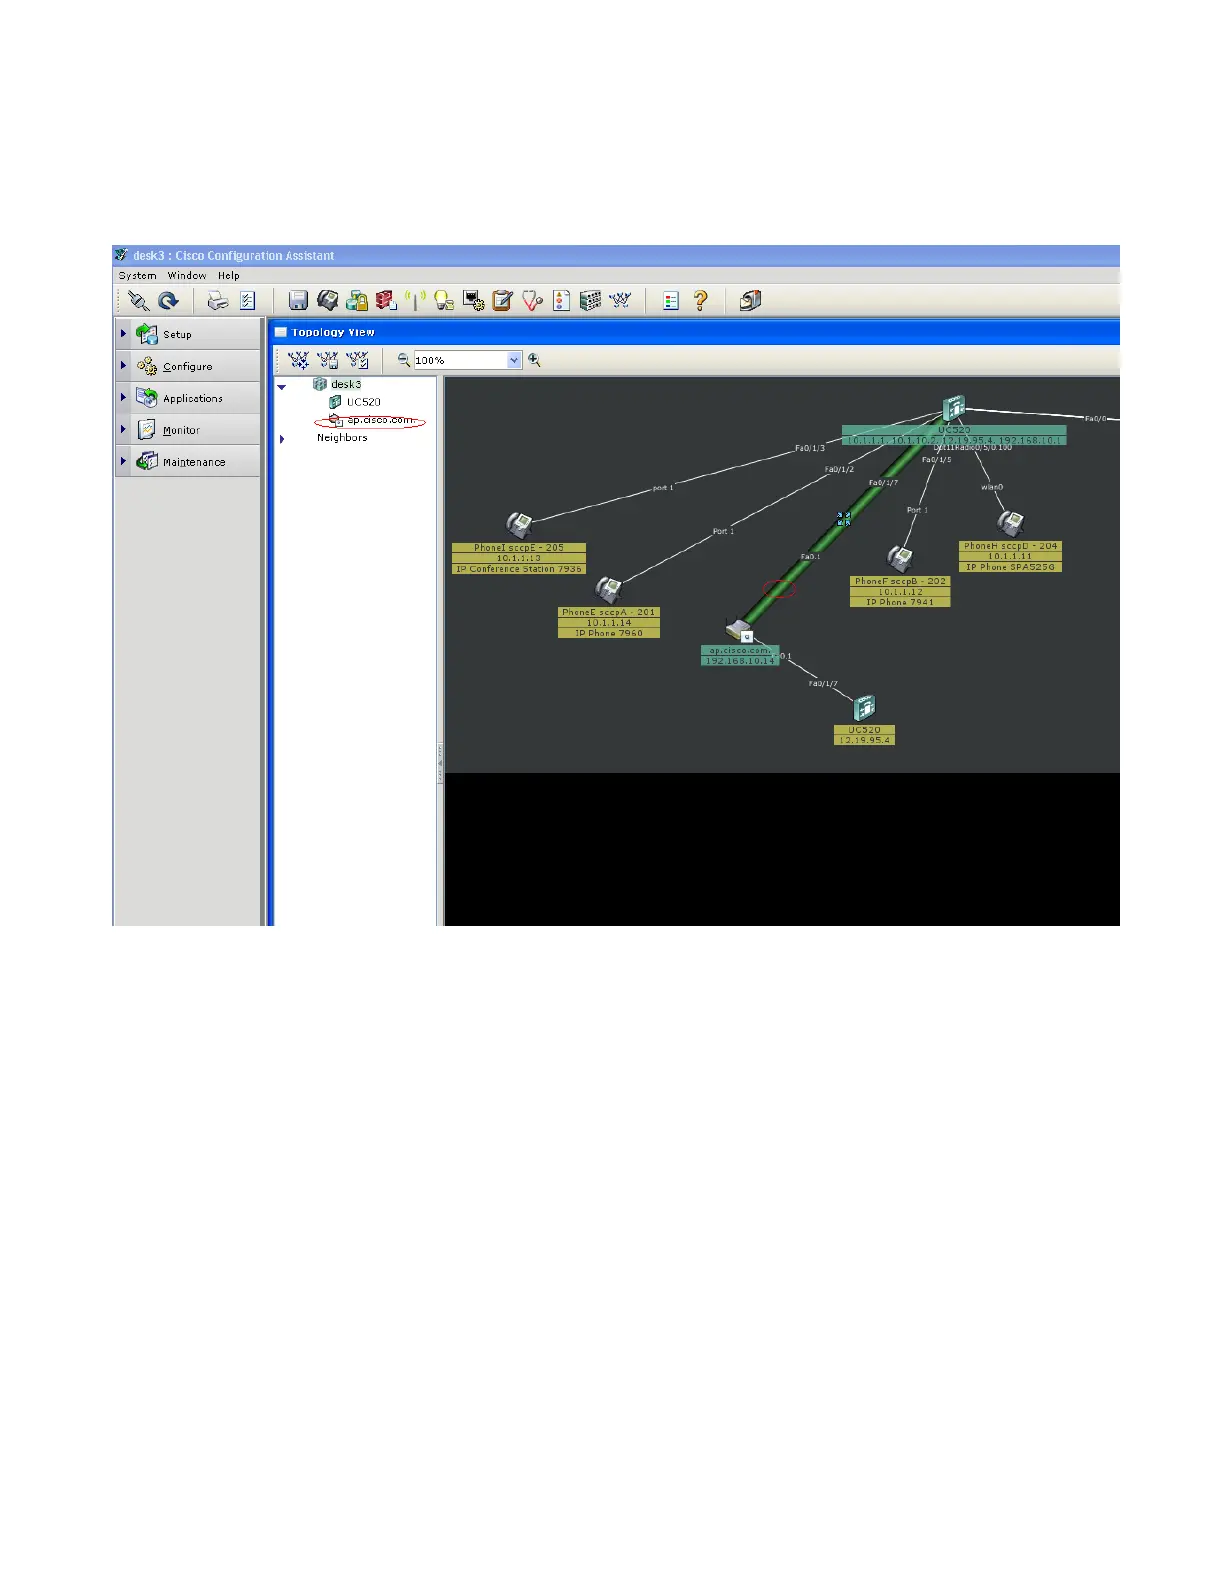Select the top UC520 device icon in topology
Screen dimensions: 1224x1584
pos(954,408)
